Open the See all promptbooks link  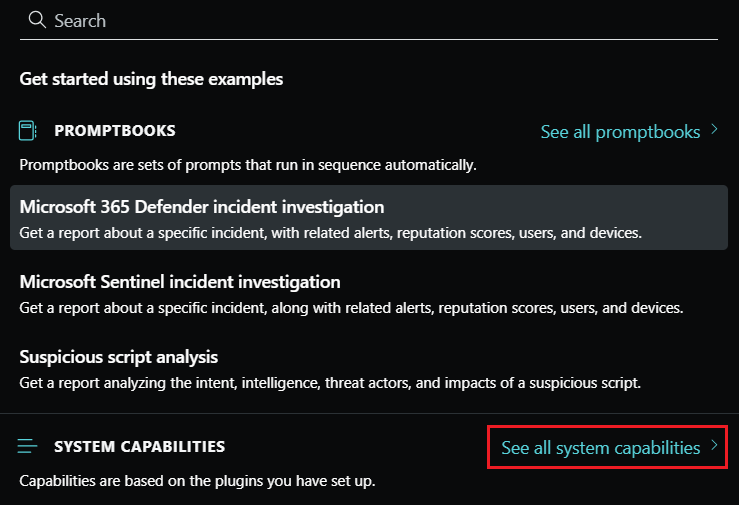click(620, 131)
